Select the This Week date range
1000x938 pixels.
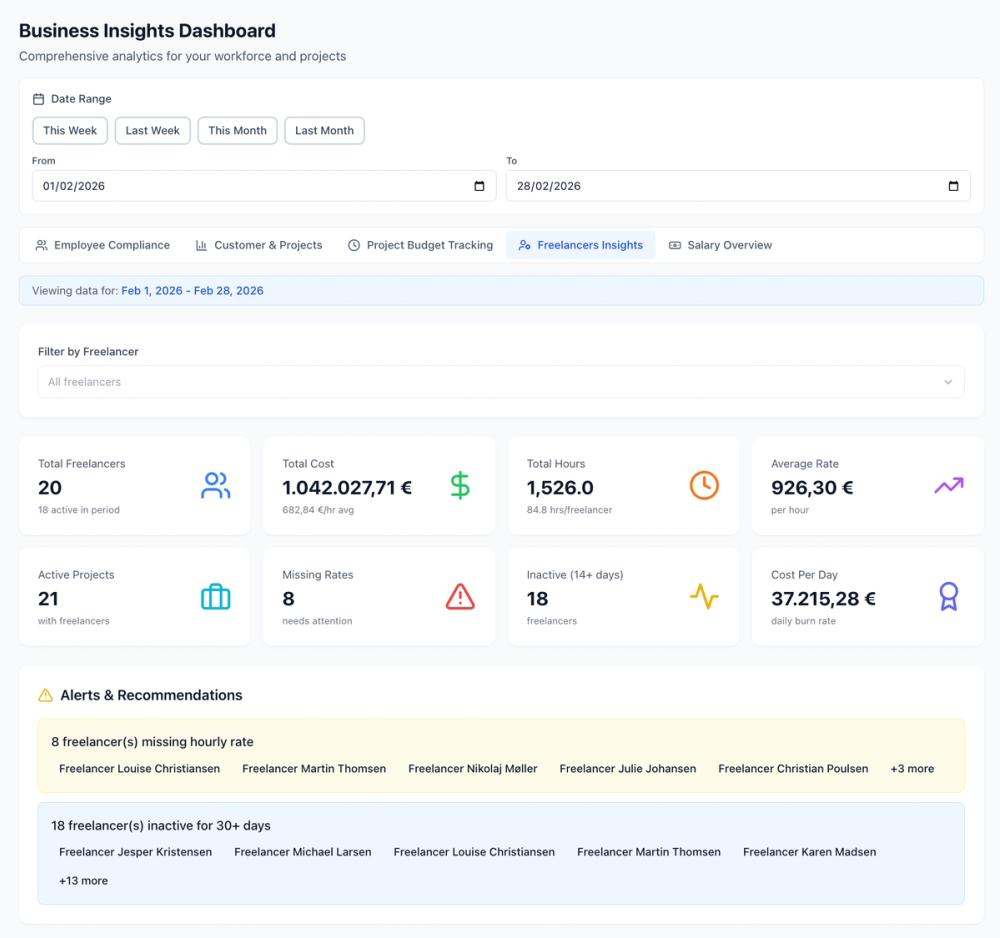click(x=70, y=131)
